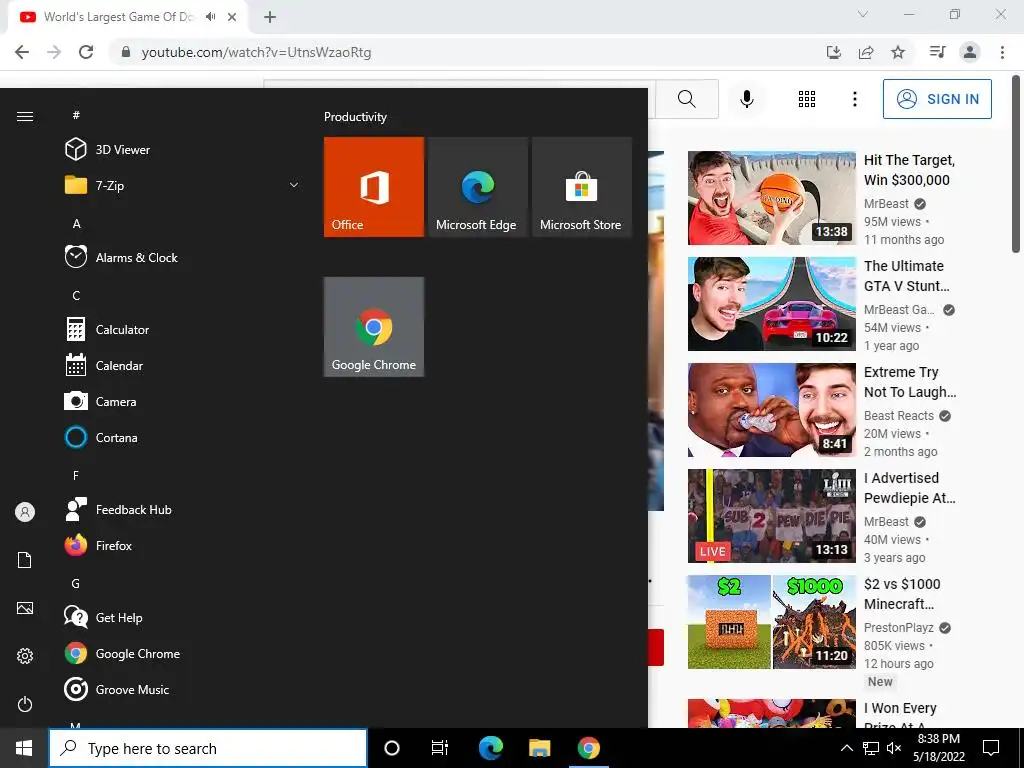Open YouTube settings three-dot menu
Screen dimensions: 1024x768
(854, 99)
